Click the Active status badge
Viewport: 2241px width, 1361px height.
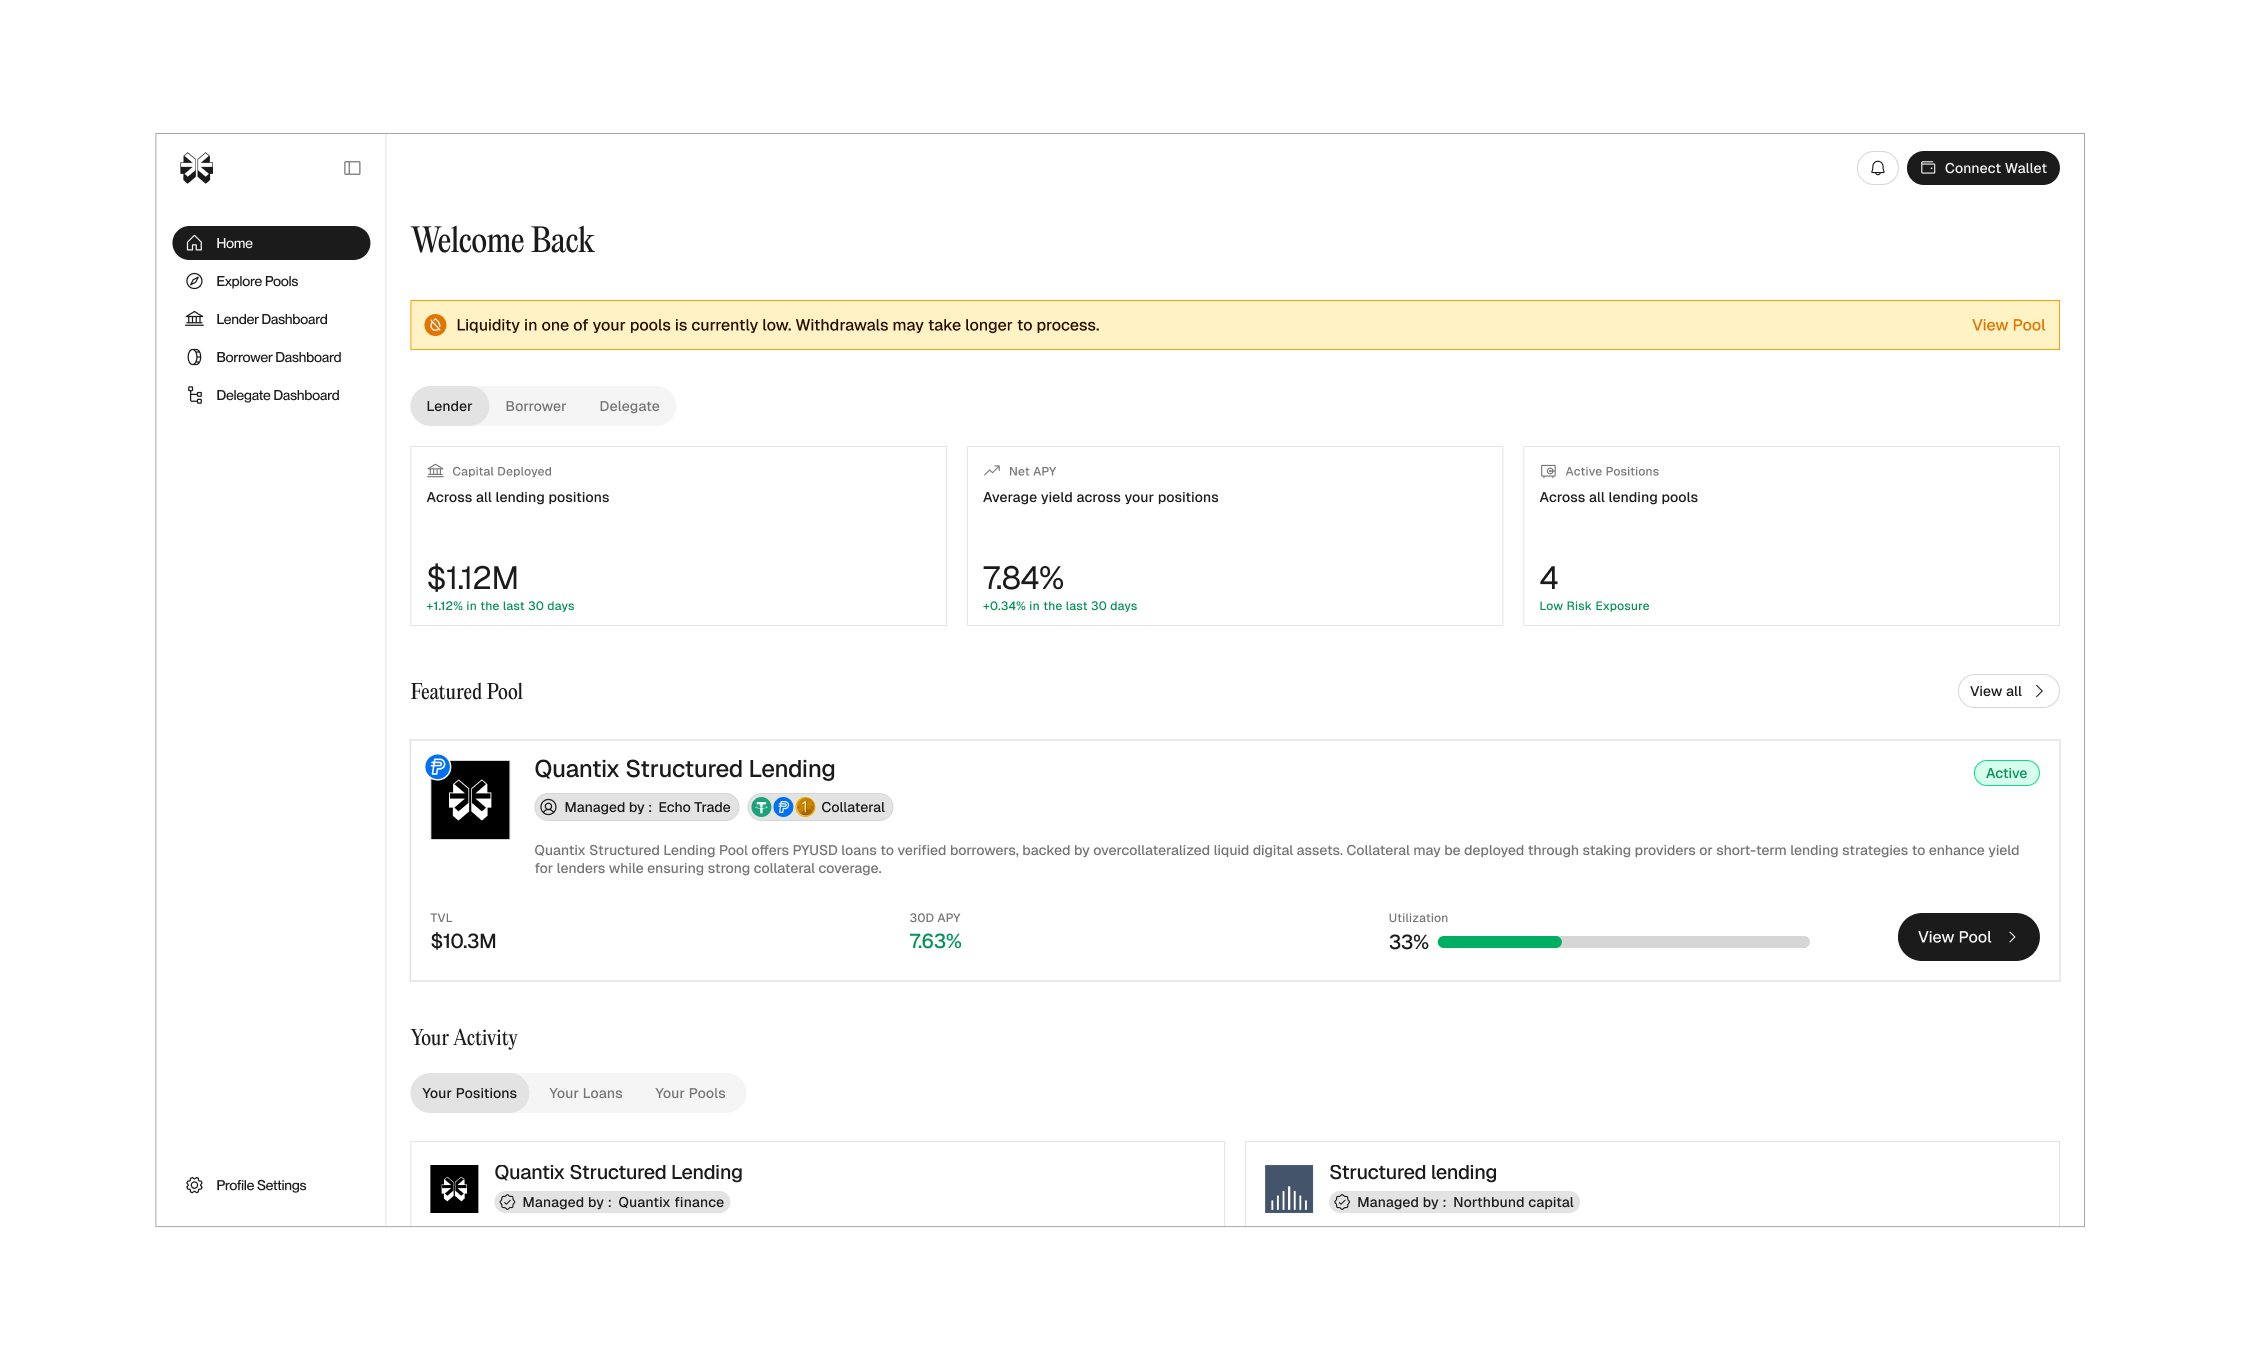click(x=2006, y=773)
